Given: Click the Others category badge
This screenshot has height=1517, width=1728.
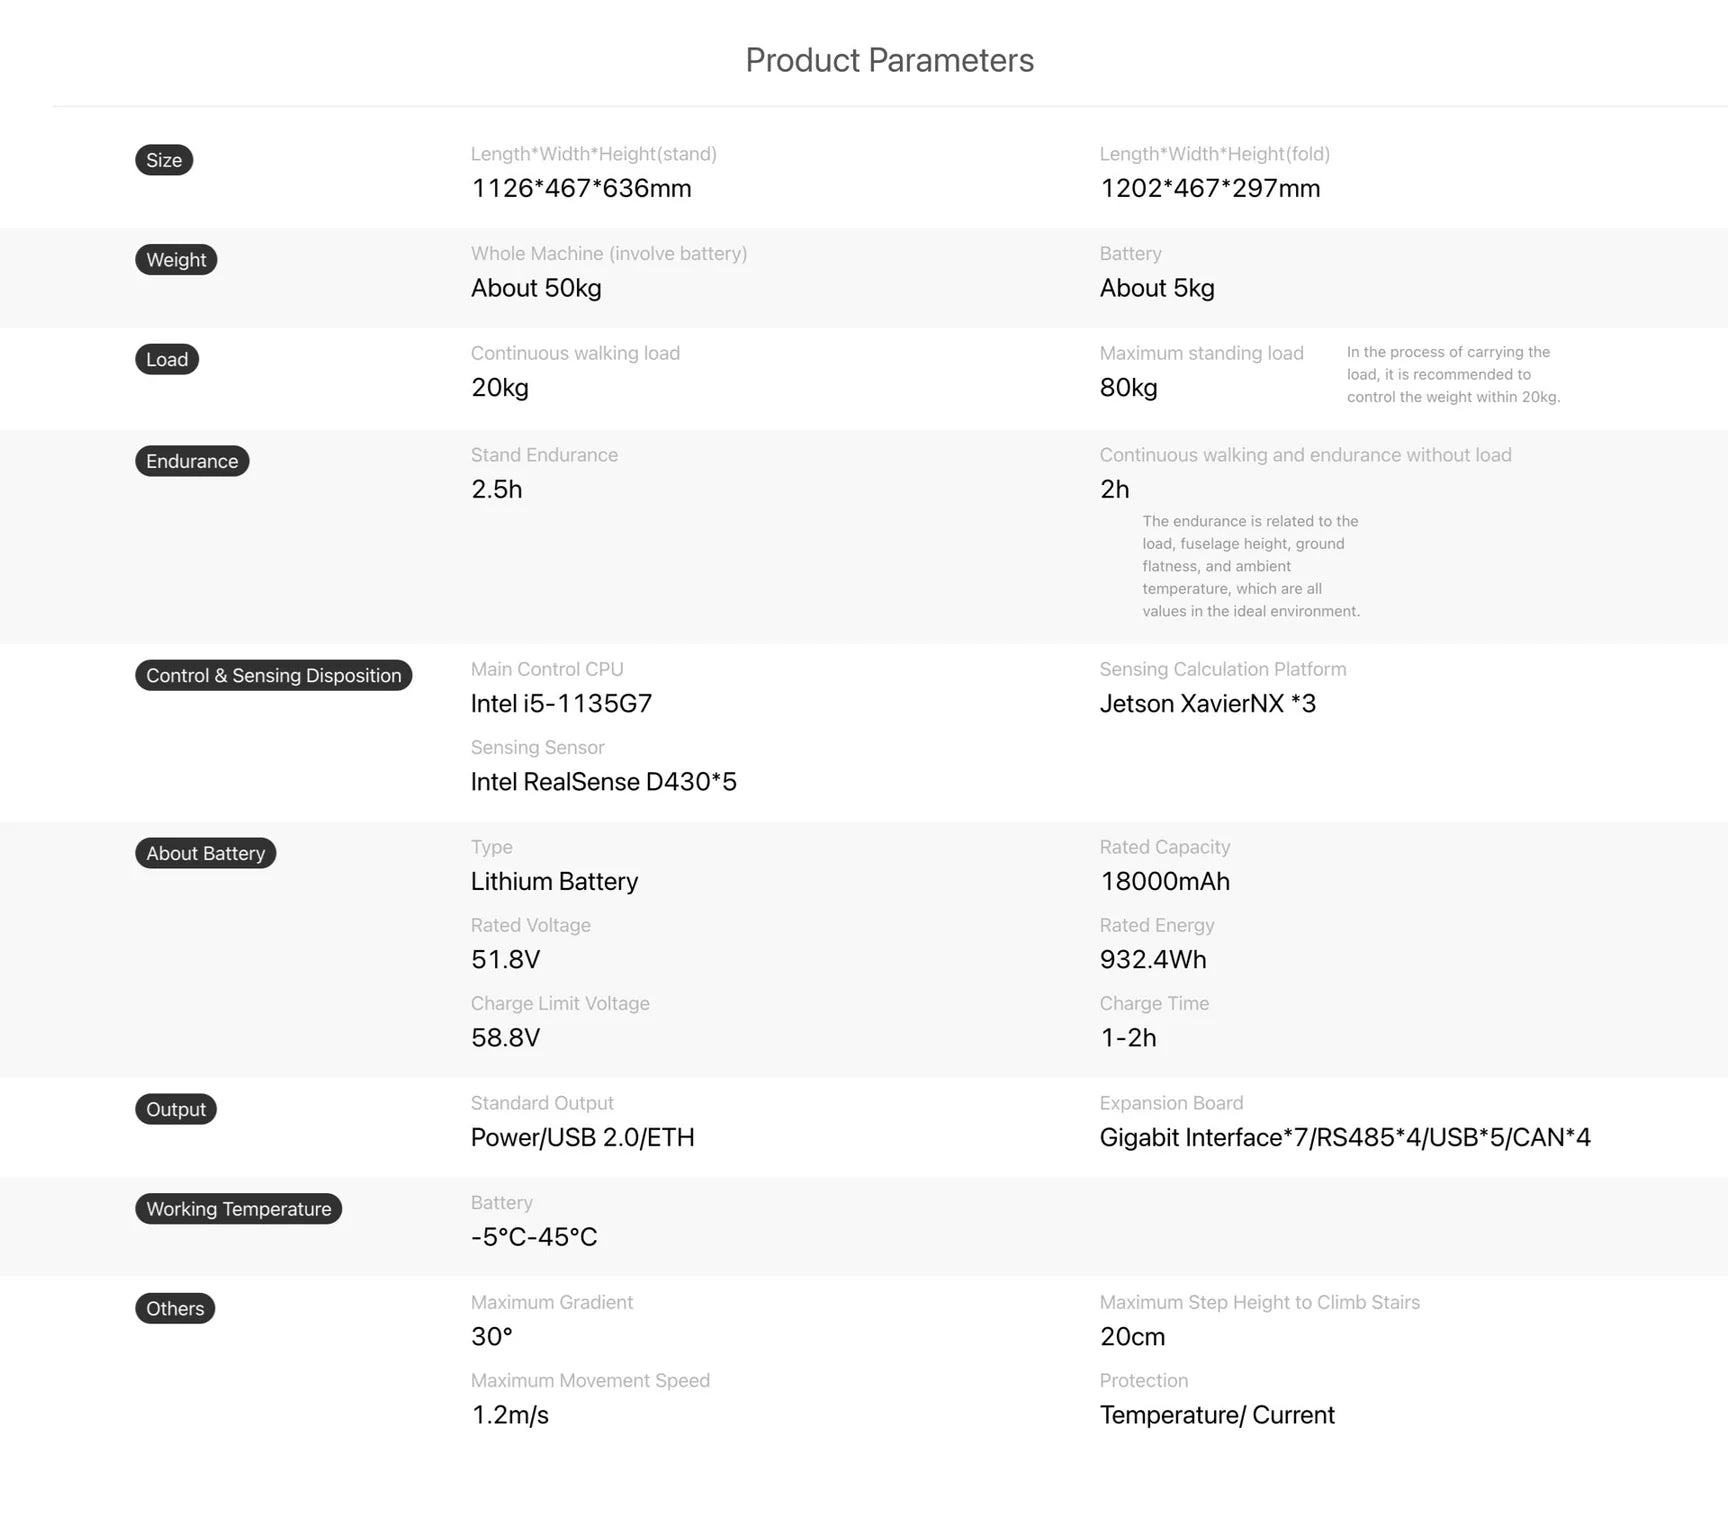Looking at the screenshot, I should [x=175, y=1309].
